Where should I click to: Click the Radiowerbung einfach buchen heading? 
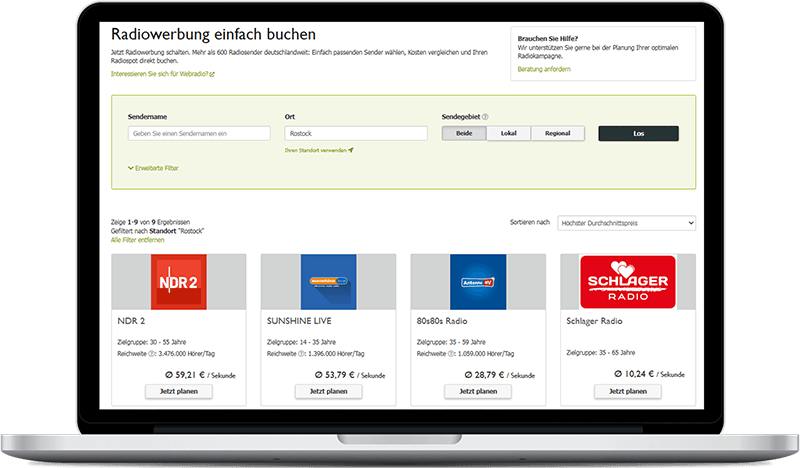tap(213, 34)
